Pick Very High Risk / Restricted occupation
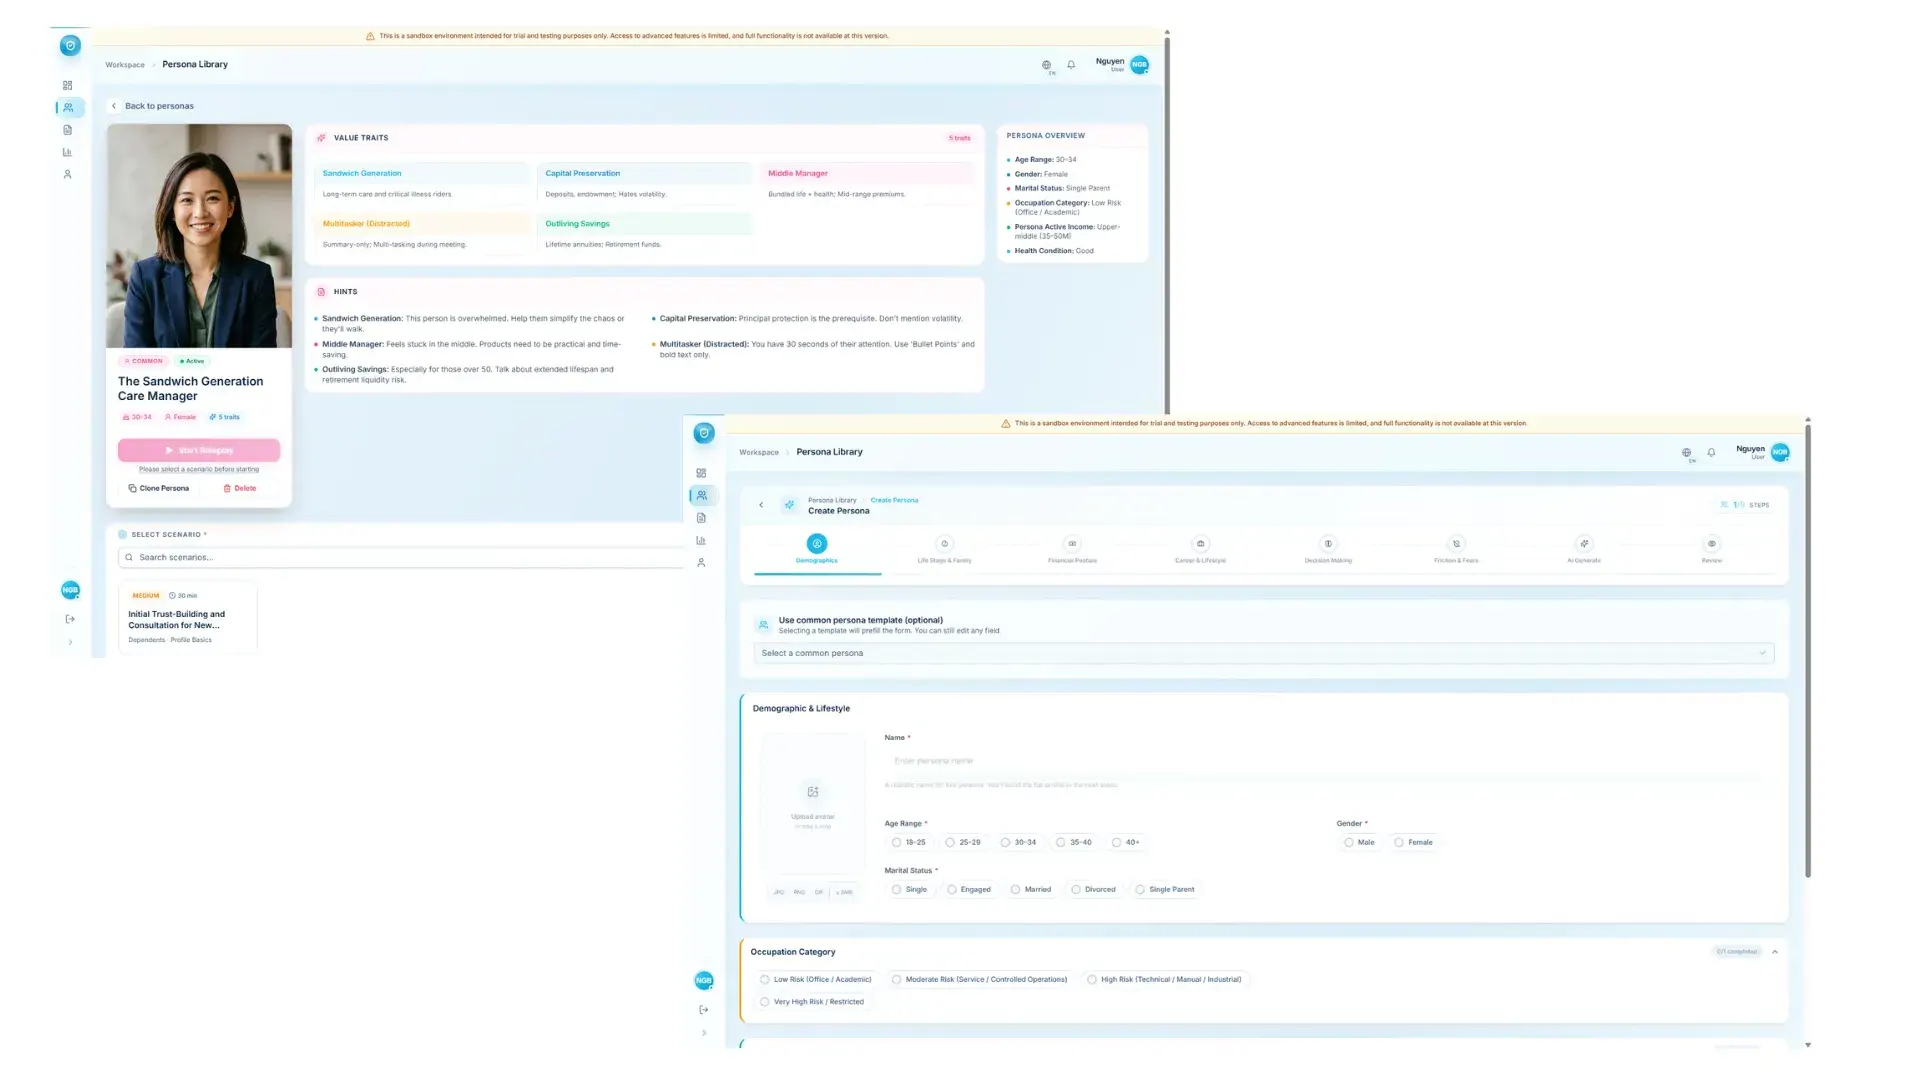 tap(812, 1002)
